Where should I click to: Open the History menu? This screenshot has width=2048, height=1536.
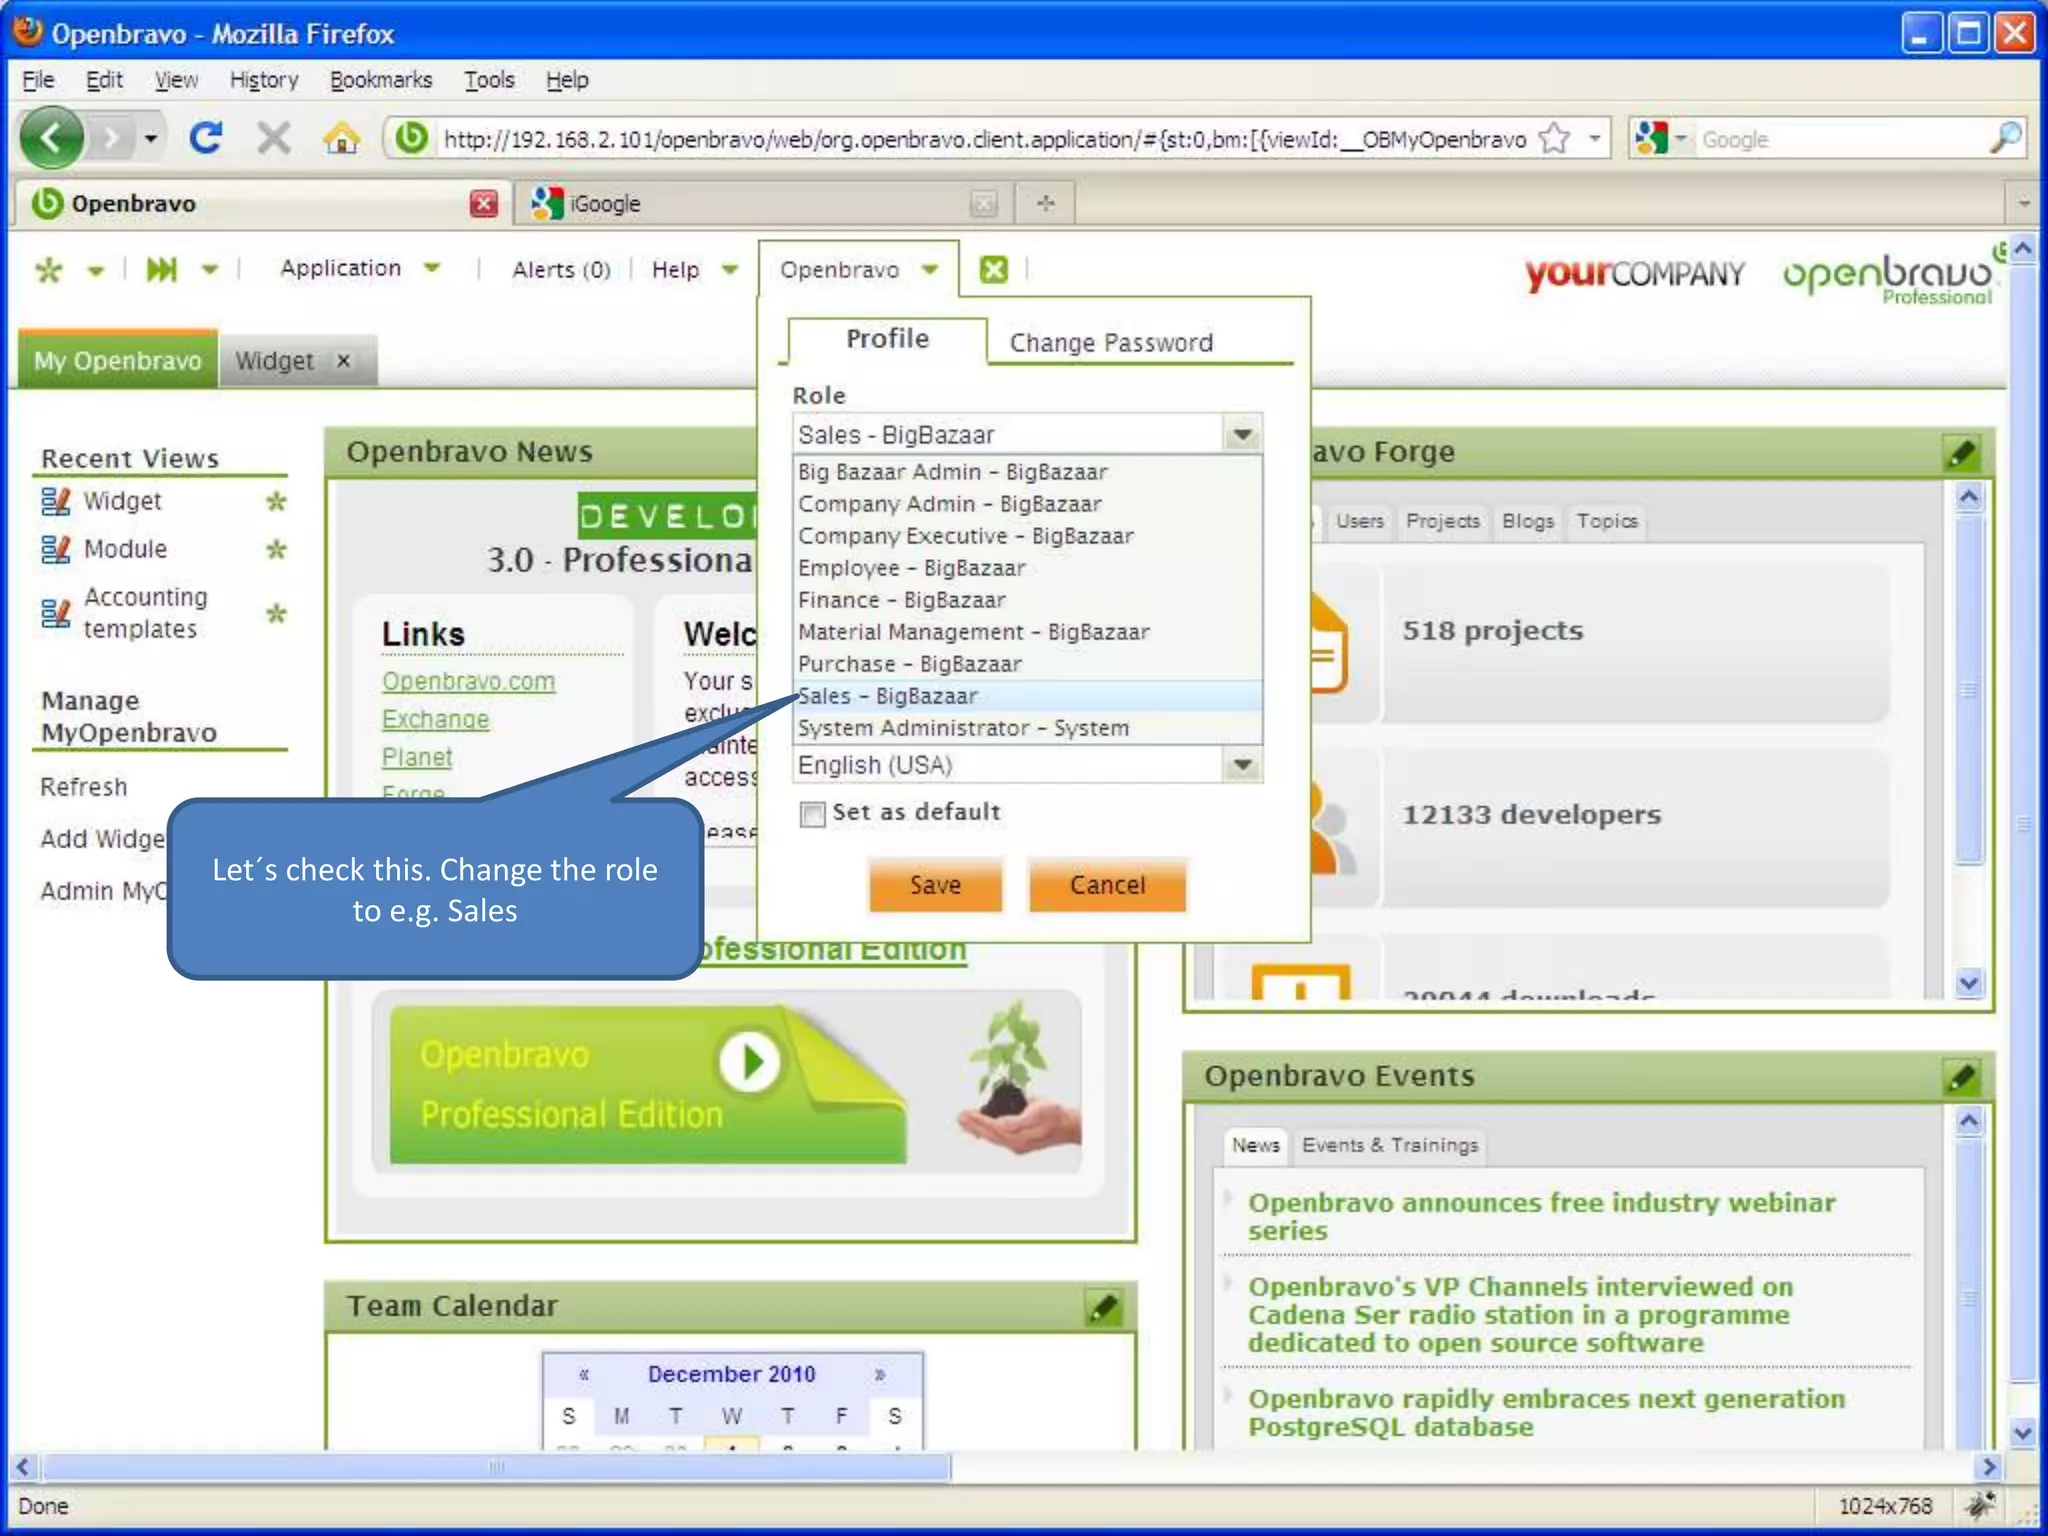coord(264,80)
